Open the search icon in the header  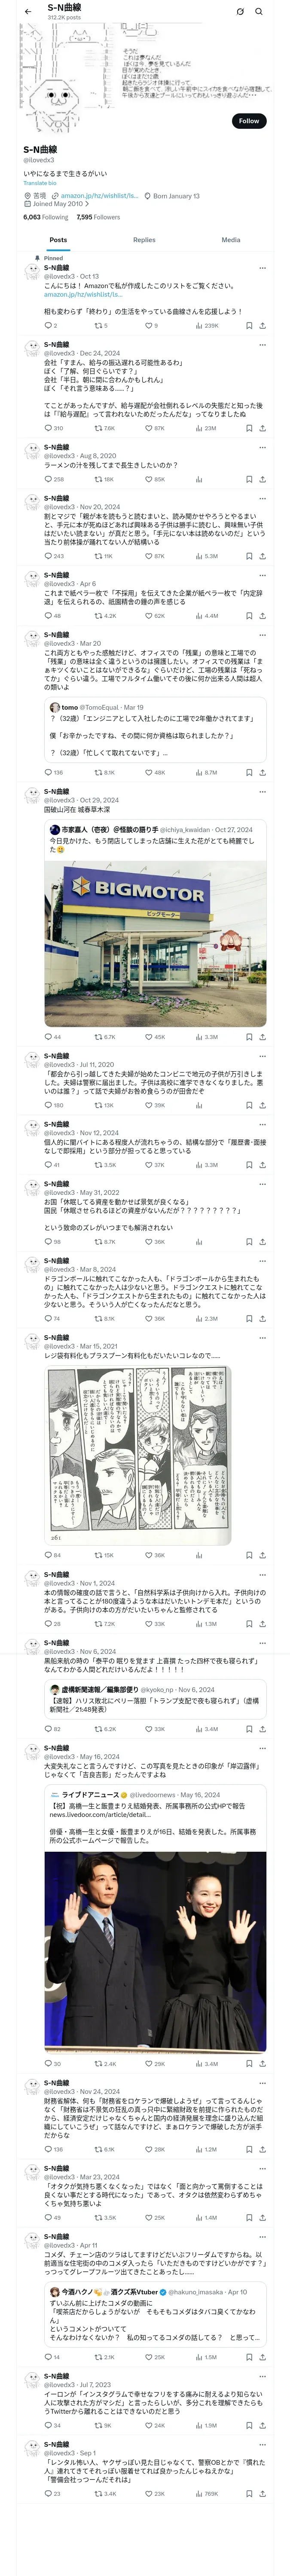click(x=259, y=11)
